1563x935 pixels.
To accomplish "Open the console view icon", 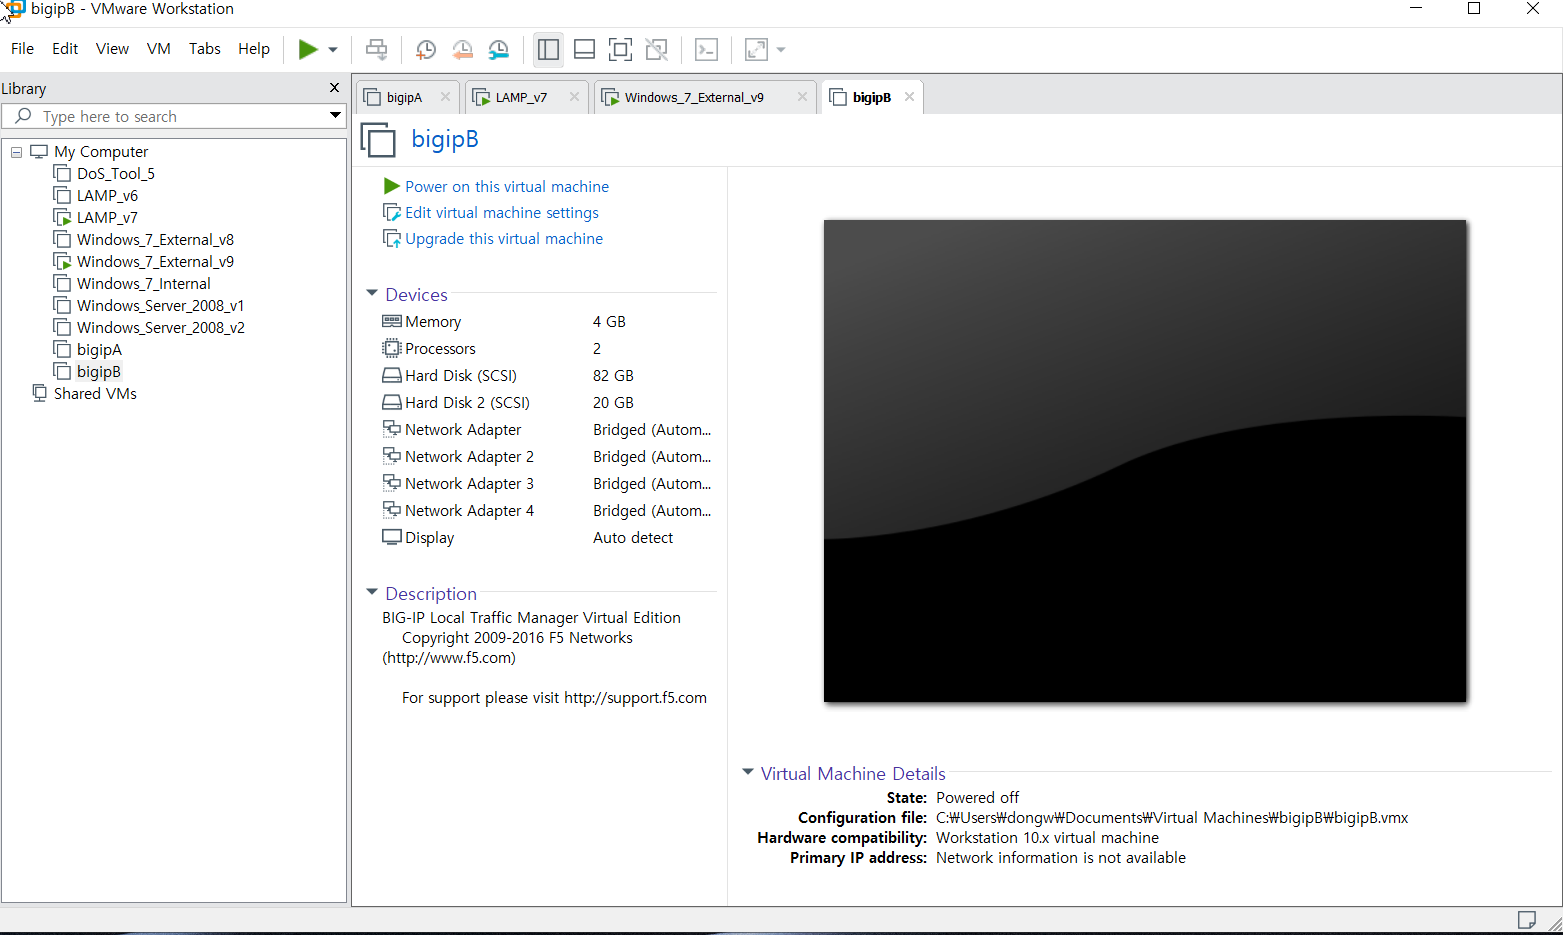I will click(x=706, y=49).
